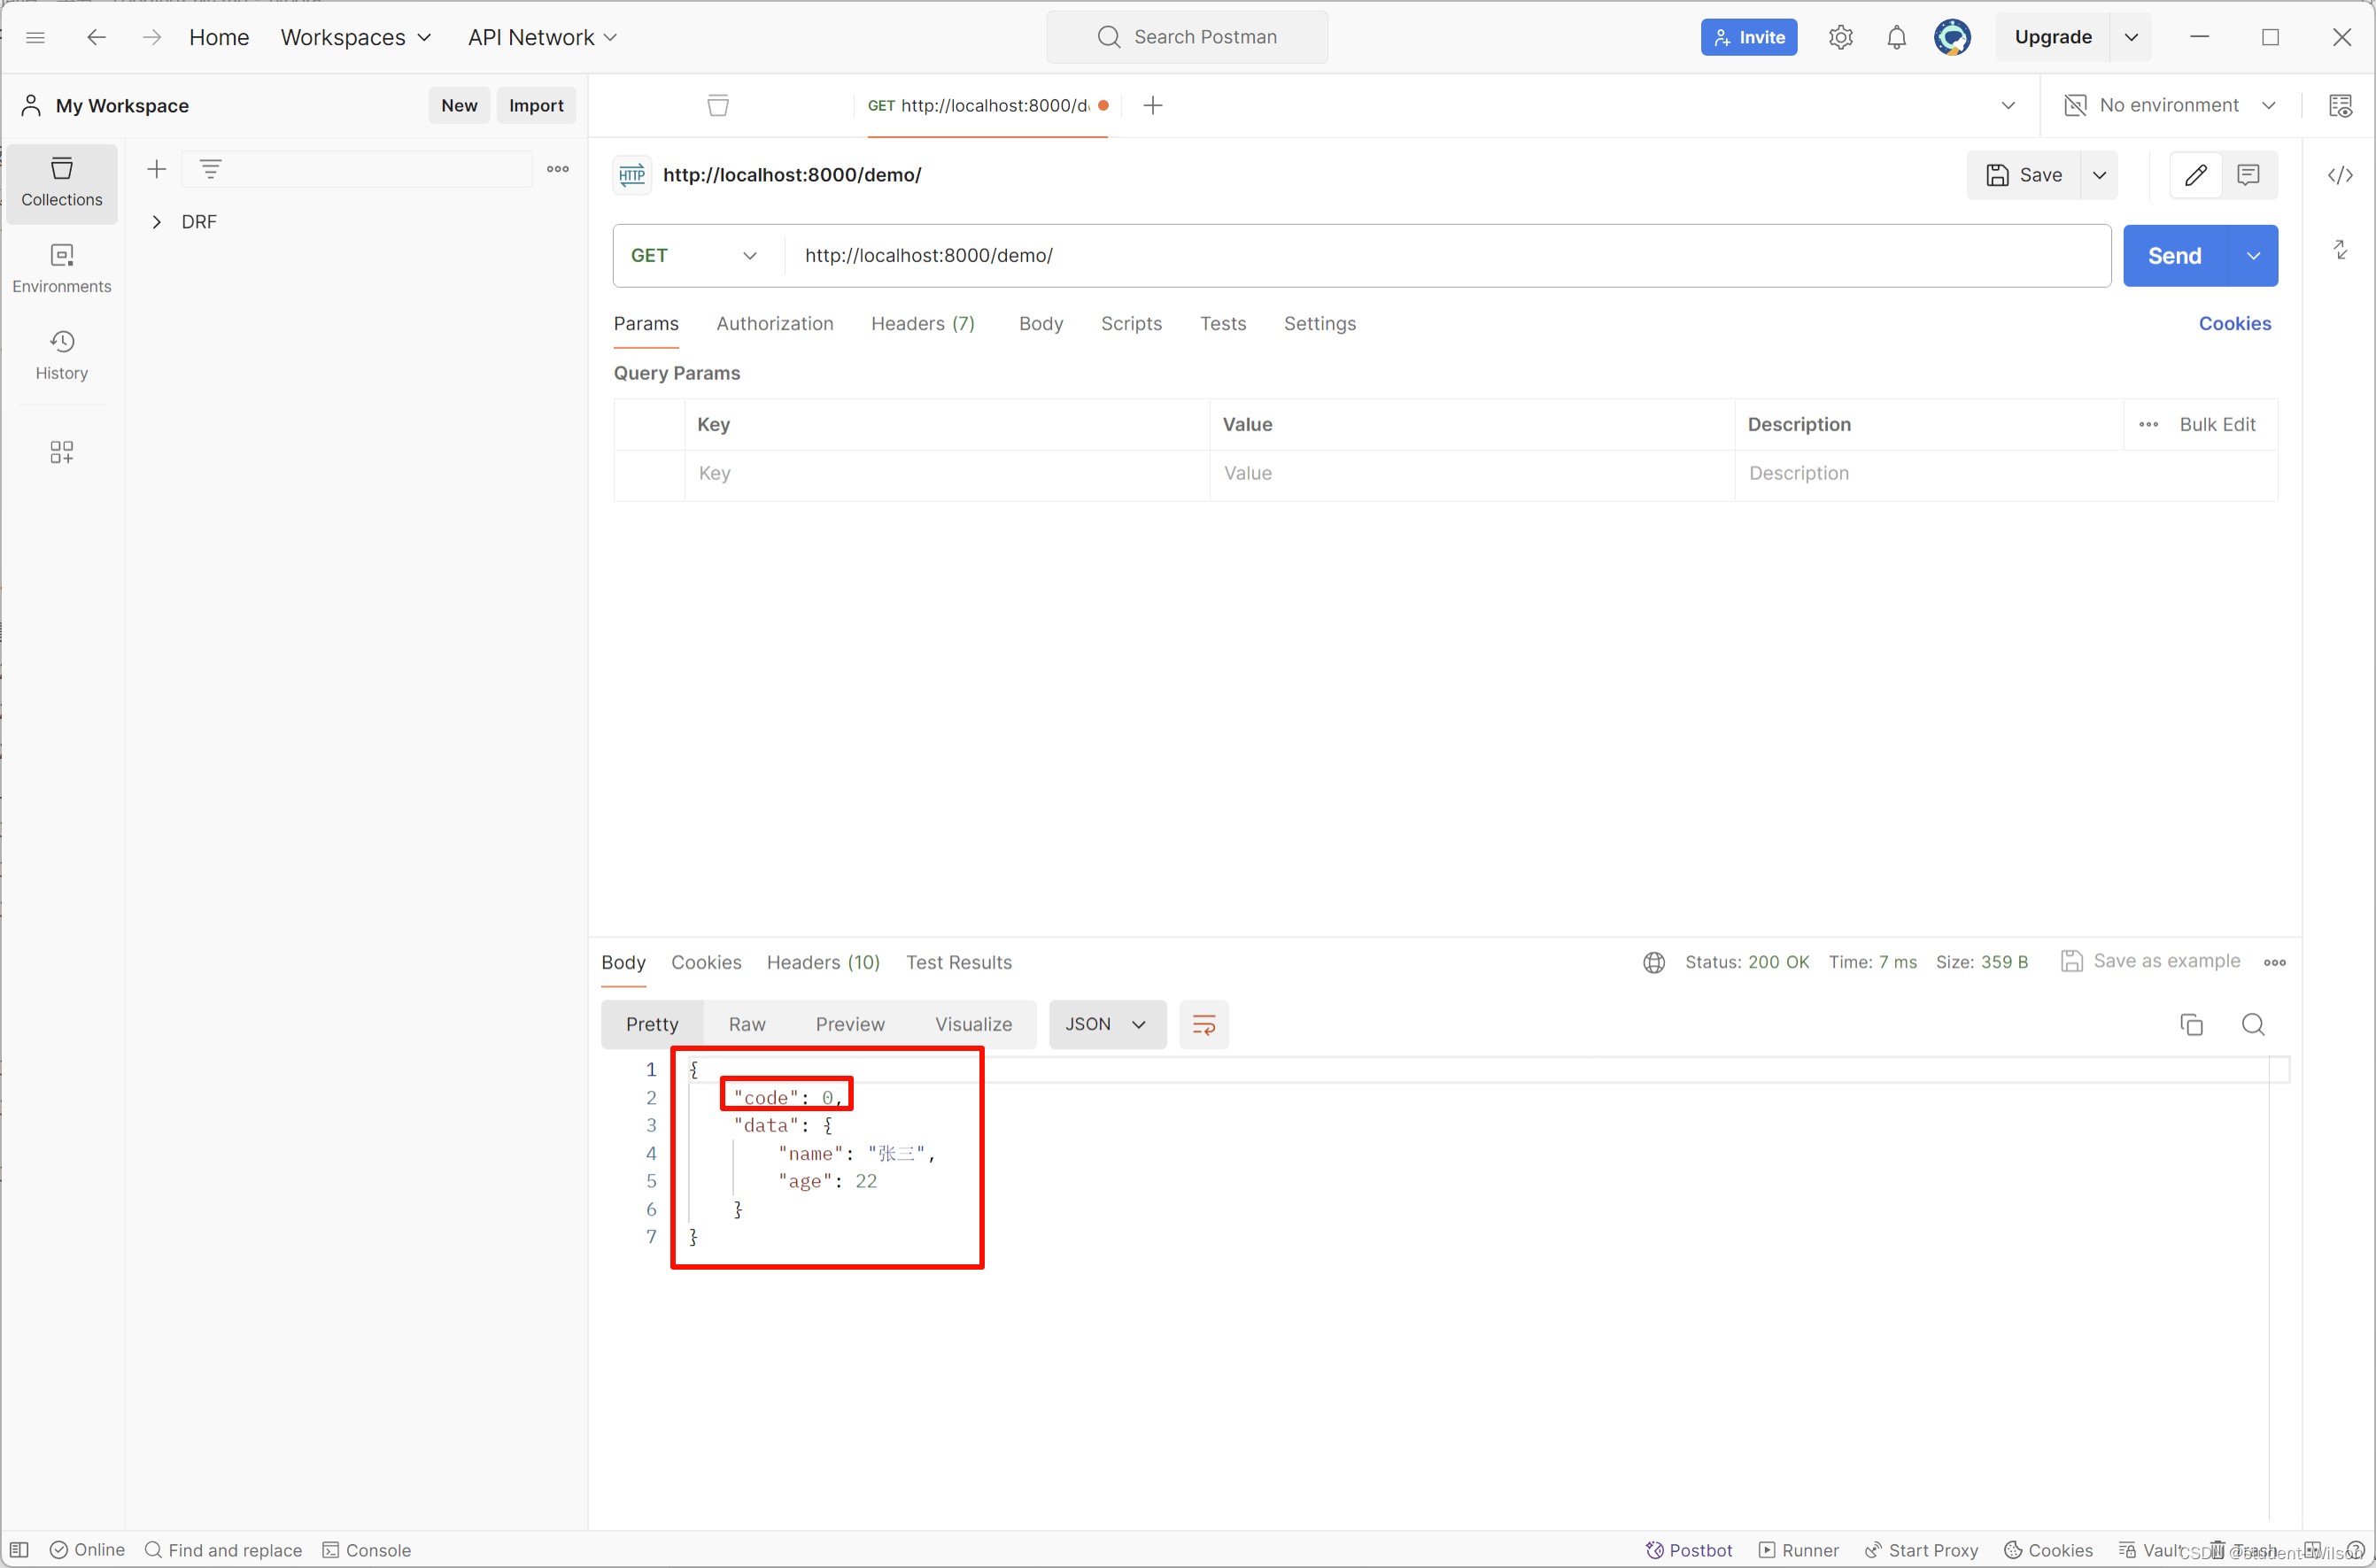Click the Params tab label
This screenshot has width=2376, height=1568.
click(x=646, y=324)
